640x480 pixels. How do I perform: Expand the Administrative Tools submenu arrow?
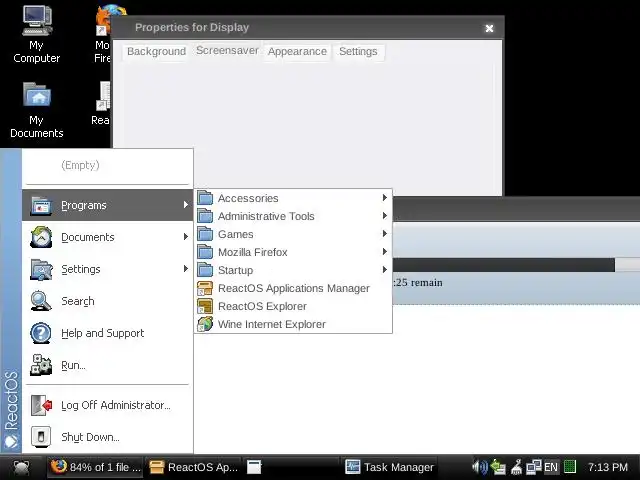tap(384, 216)
